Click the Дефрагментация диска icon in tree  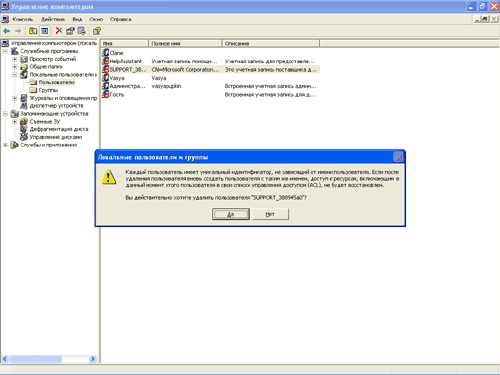[x=24, y=129]
